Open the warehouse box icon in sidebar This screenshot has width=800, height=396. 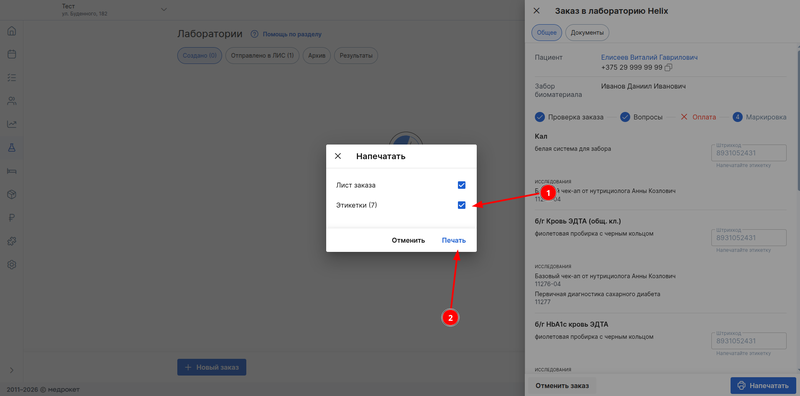click(12, 194)
